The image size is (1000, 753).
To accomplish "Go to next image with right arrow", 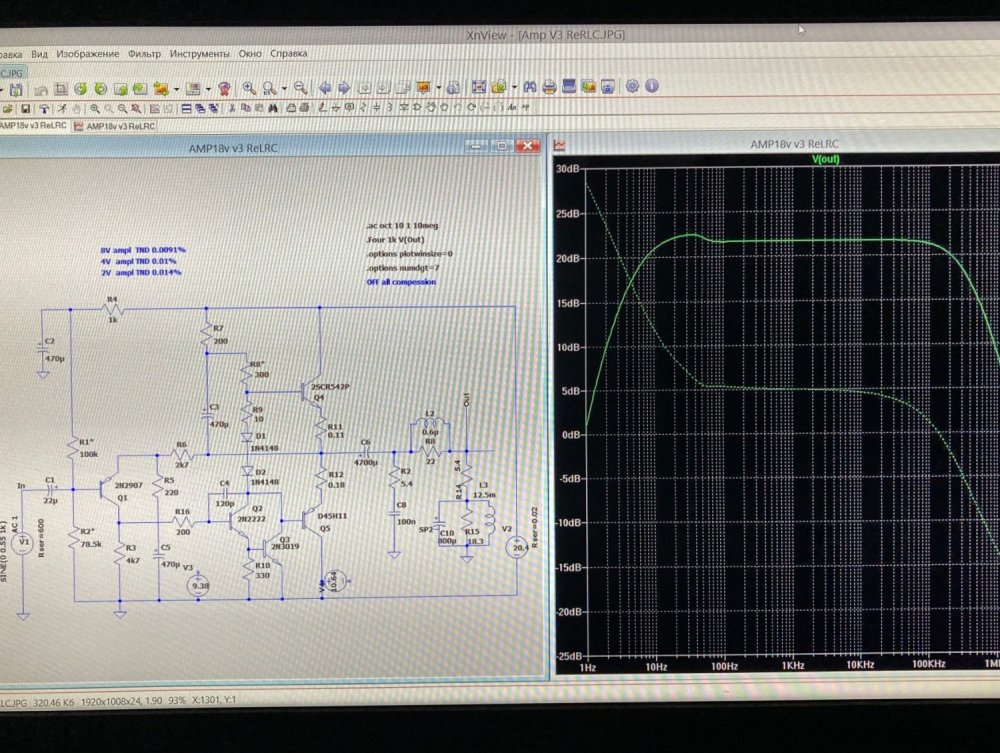I will [x=342, y=88].
